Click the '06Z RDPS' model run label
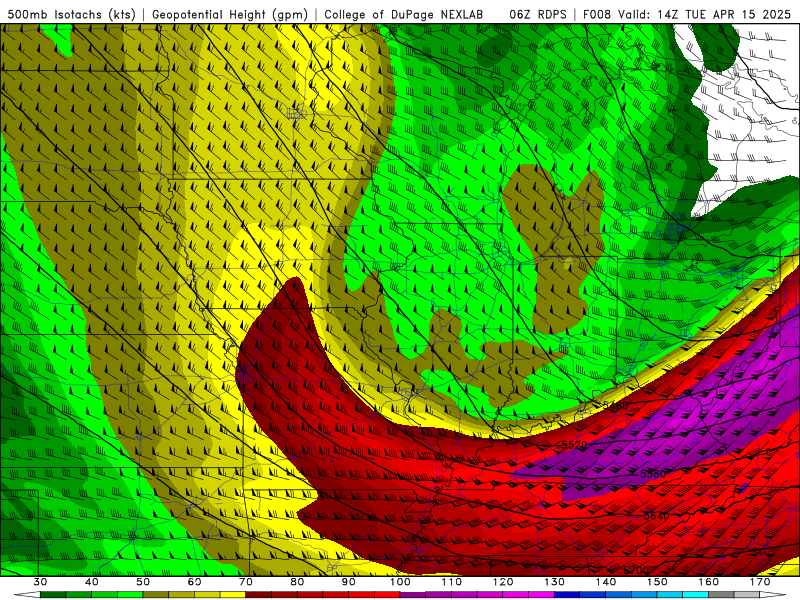 click(538, 14)
